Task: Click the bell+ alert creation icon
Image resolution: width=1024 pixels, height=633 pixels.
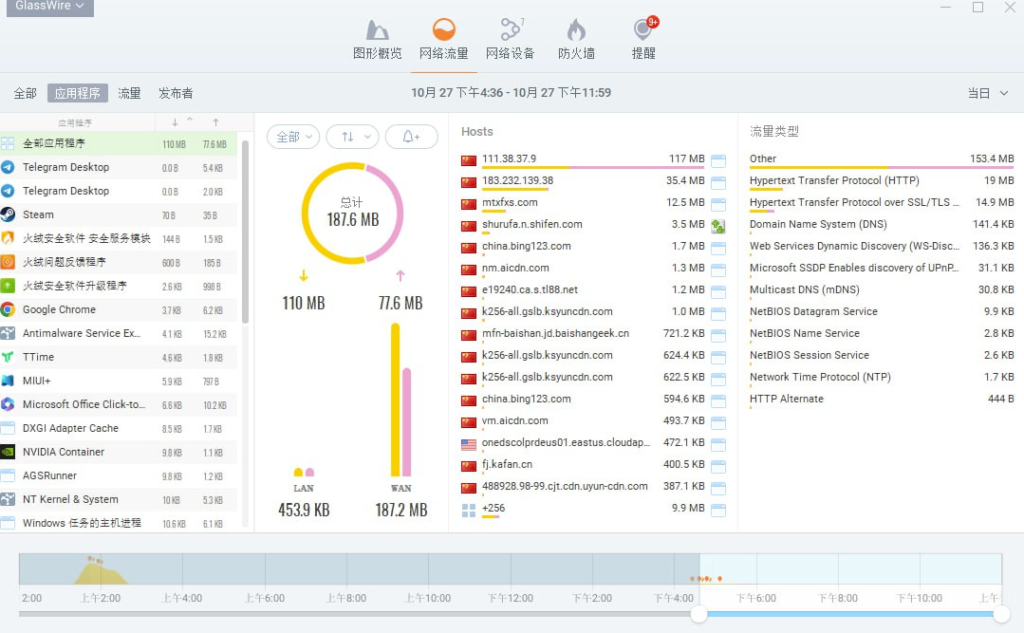Action: click(x=411, y=135)
